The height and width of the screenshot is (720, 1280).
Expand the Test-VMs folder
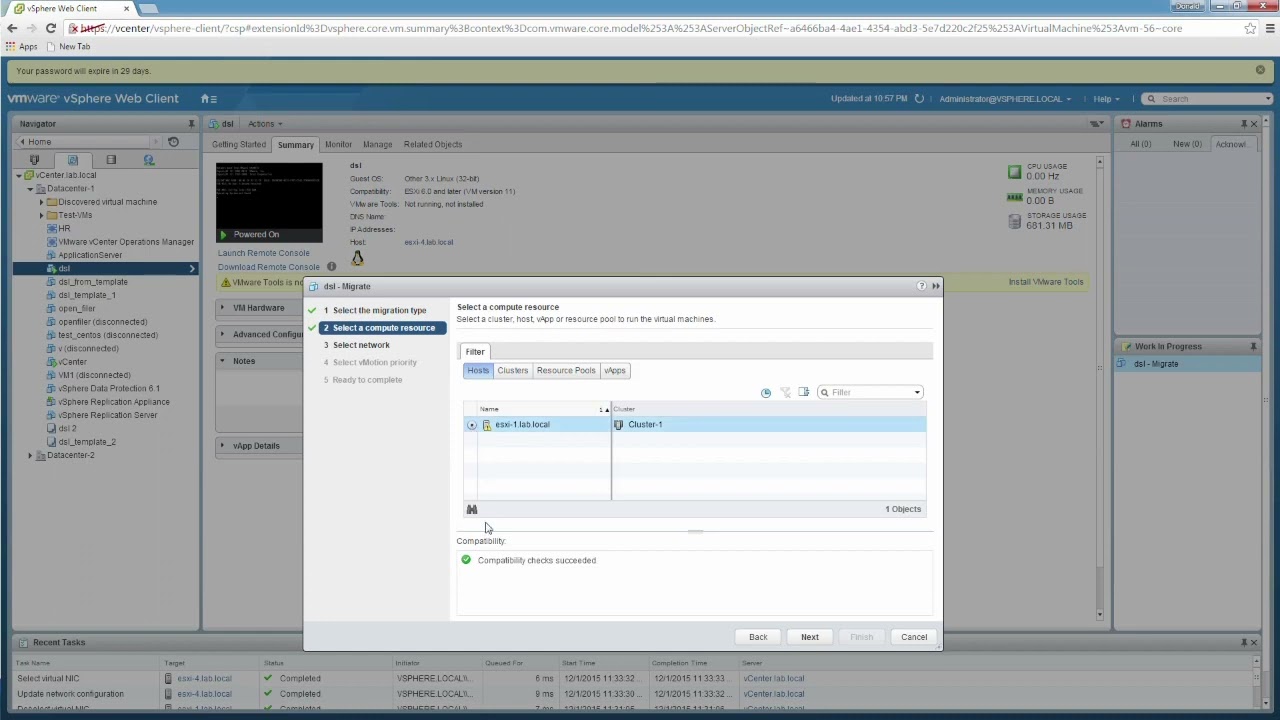click(42, 215)
